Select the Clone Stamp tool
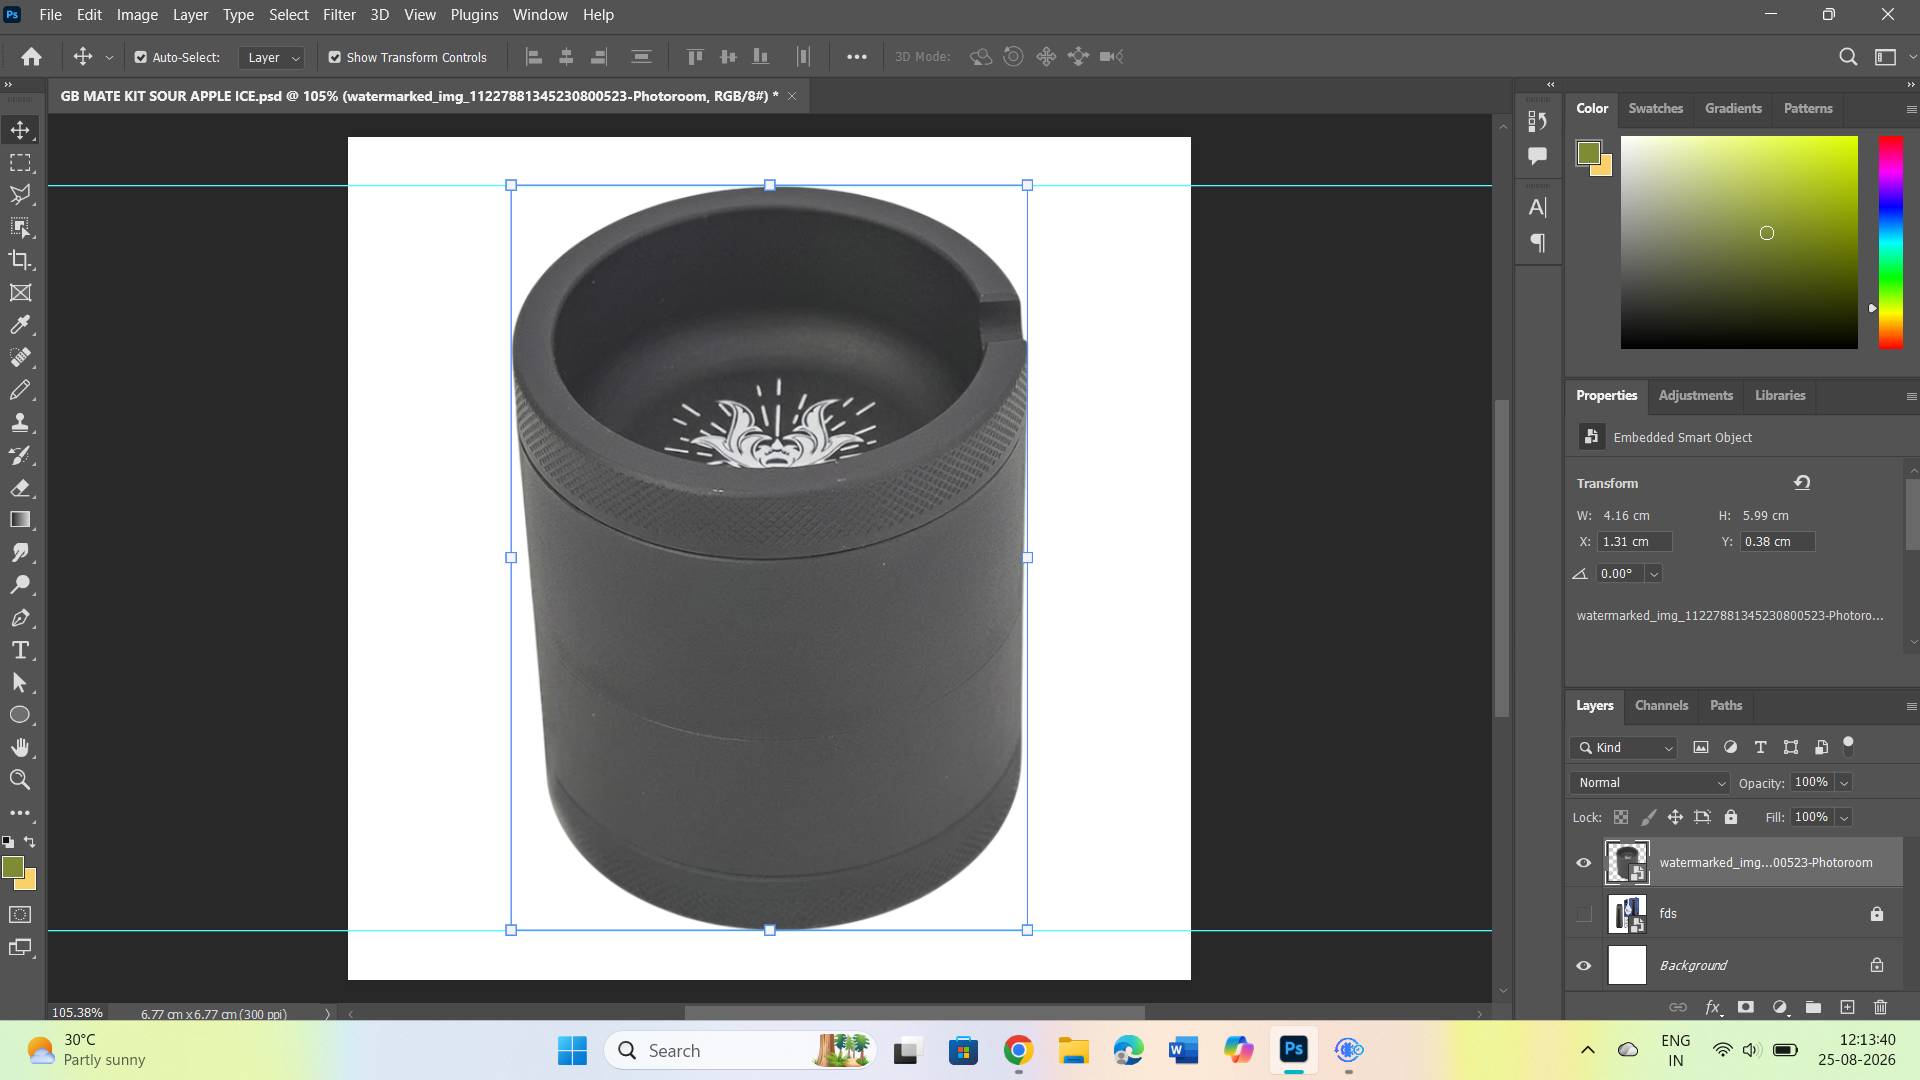Screen dimensions: 1920x1080 (x=20, y=422)
